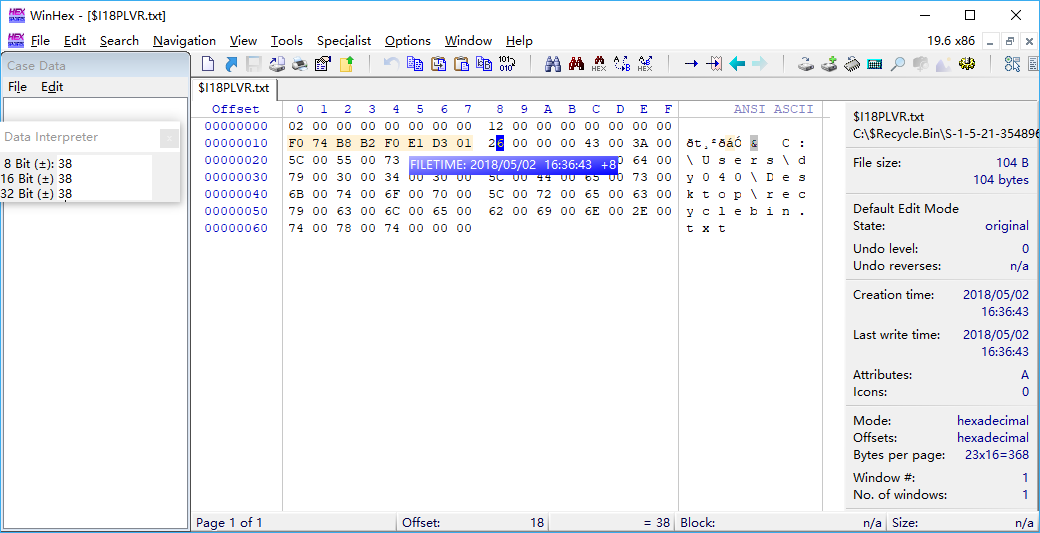The width and height of the screenshot is (1040, 533).
Task: Open Case Data Edit menu
Action: click(x=52, y=87)
